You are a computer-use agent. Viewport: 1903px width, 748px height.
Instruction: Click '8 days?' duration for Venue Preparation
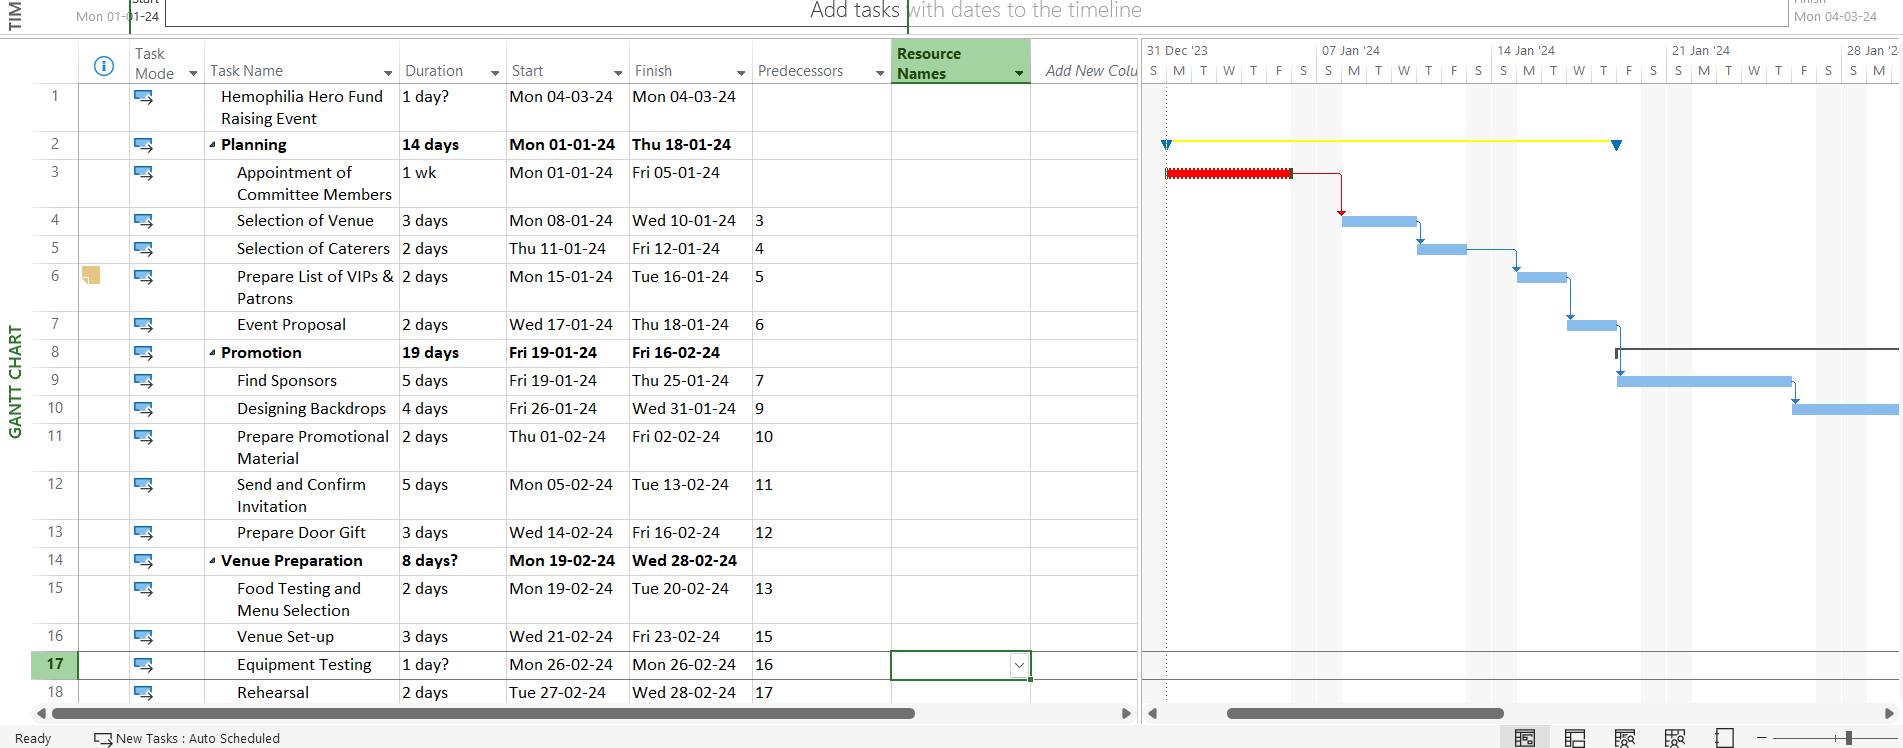(453, 561)
